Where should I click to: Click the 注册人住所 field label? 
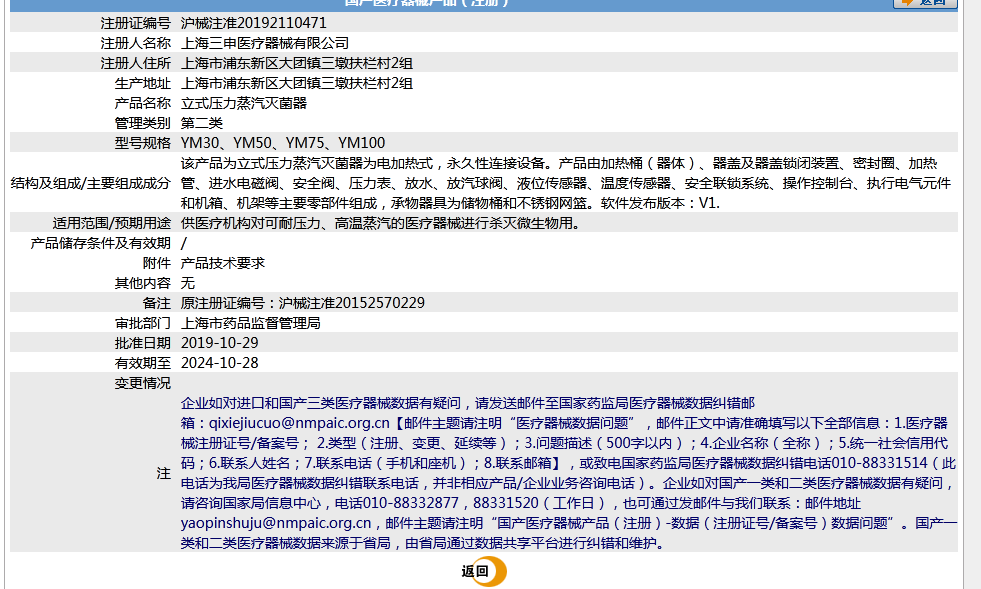136,63
